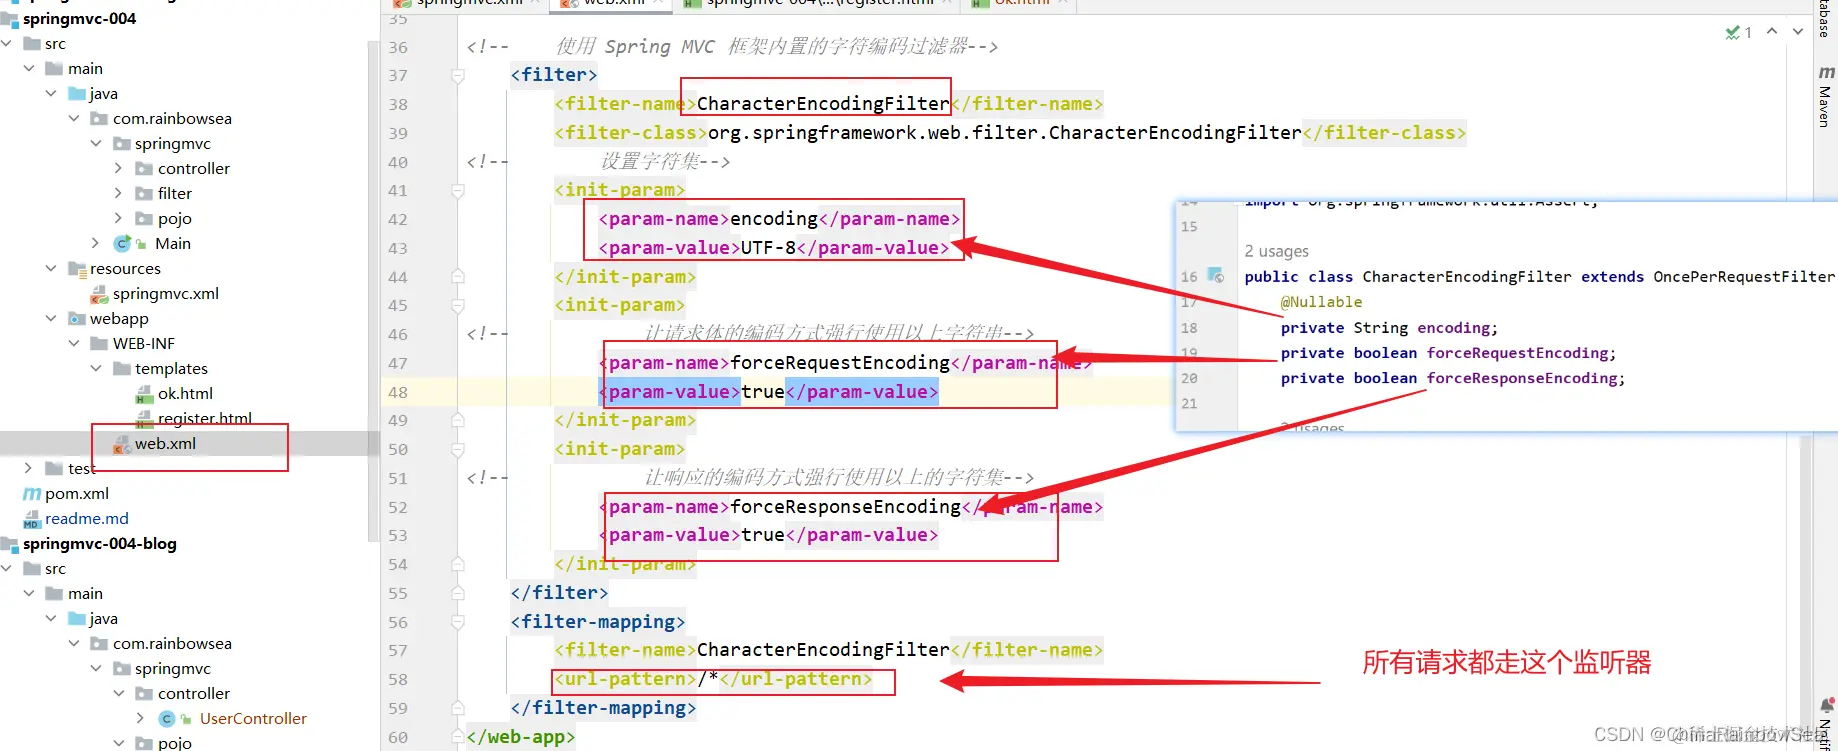Expand the controller package in springmvc-004

pos(118,168)
